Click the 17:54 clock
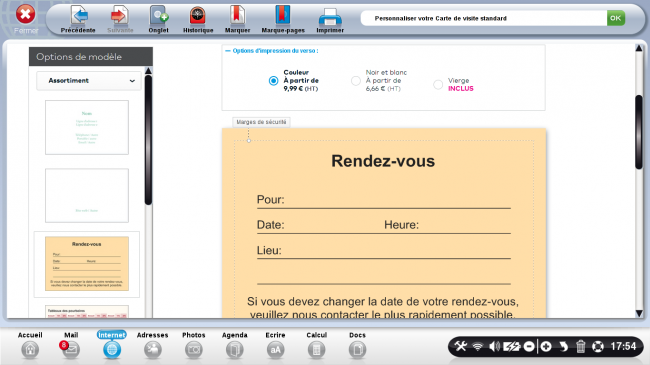Image resolution: width=650 pixels, height=365 pixels. point(623,346)
